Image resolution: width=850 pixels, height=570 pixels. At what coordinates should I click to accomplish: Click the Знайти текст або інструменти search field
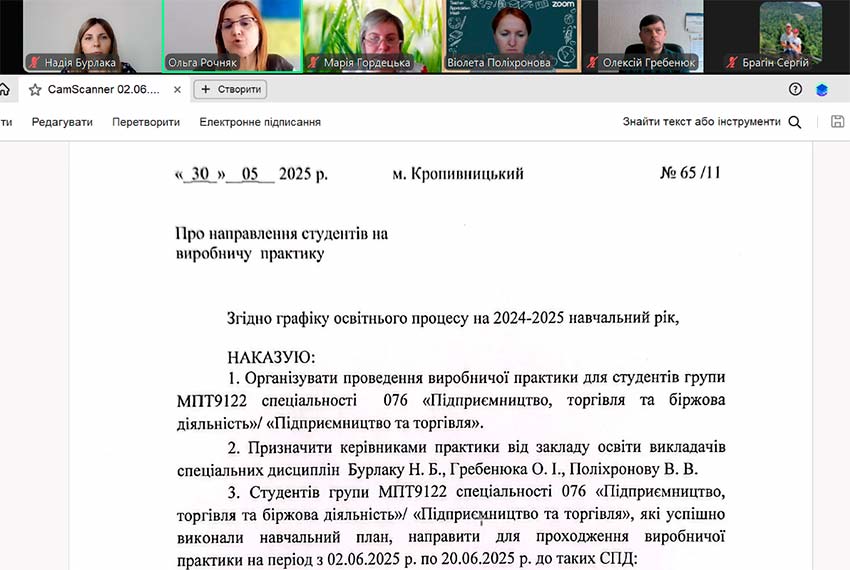point(701,122)
